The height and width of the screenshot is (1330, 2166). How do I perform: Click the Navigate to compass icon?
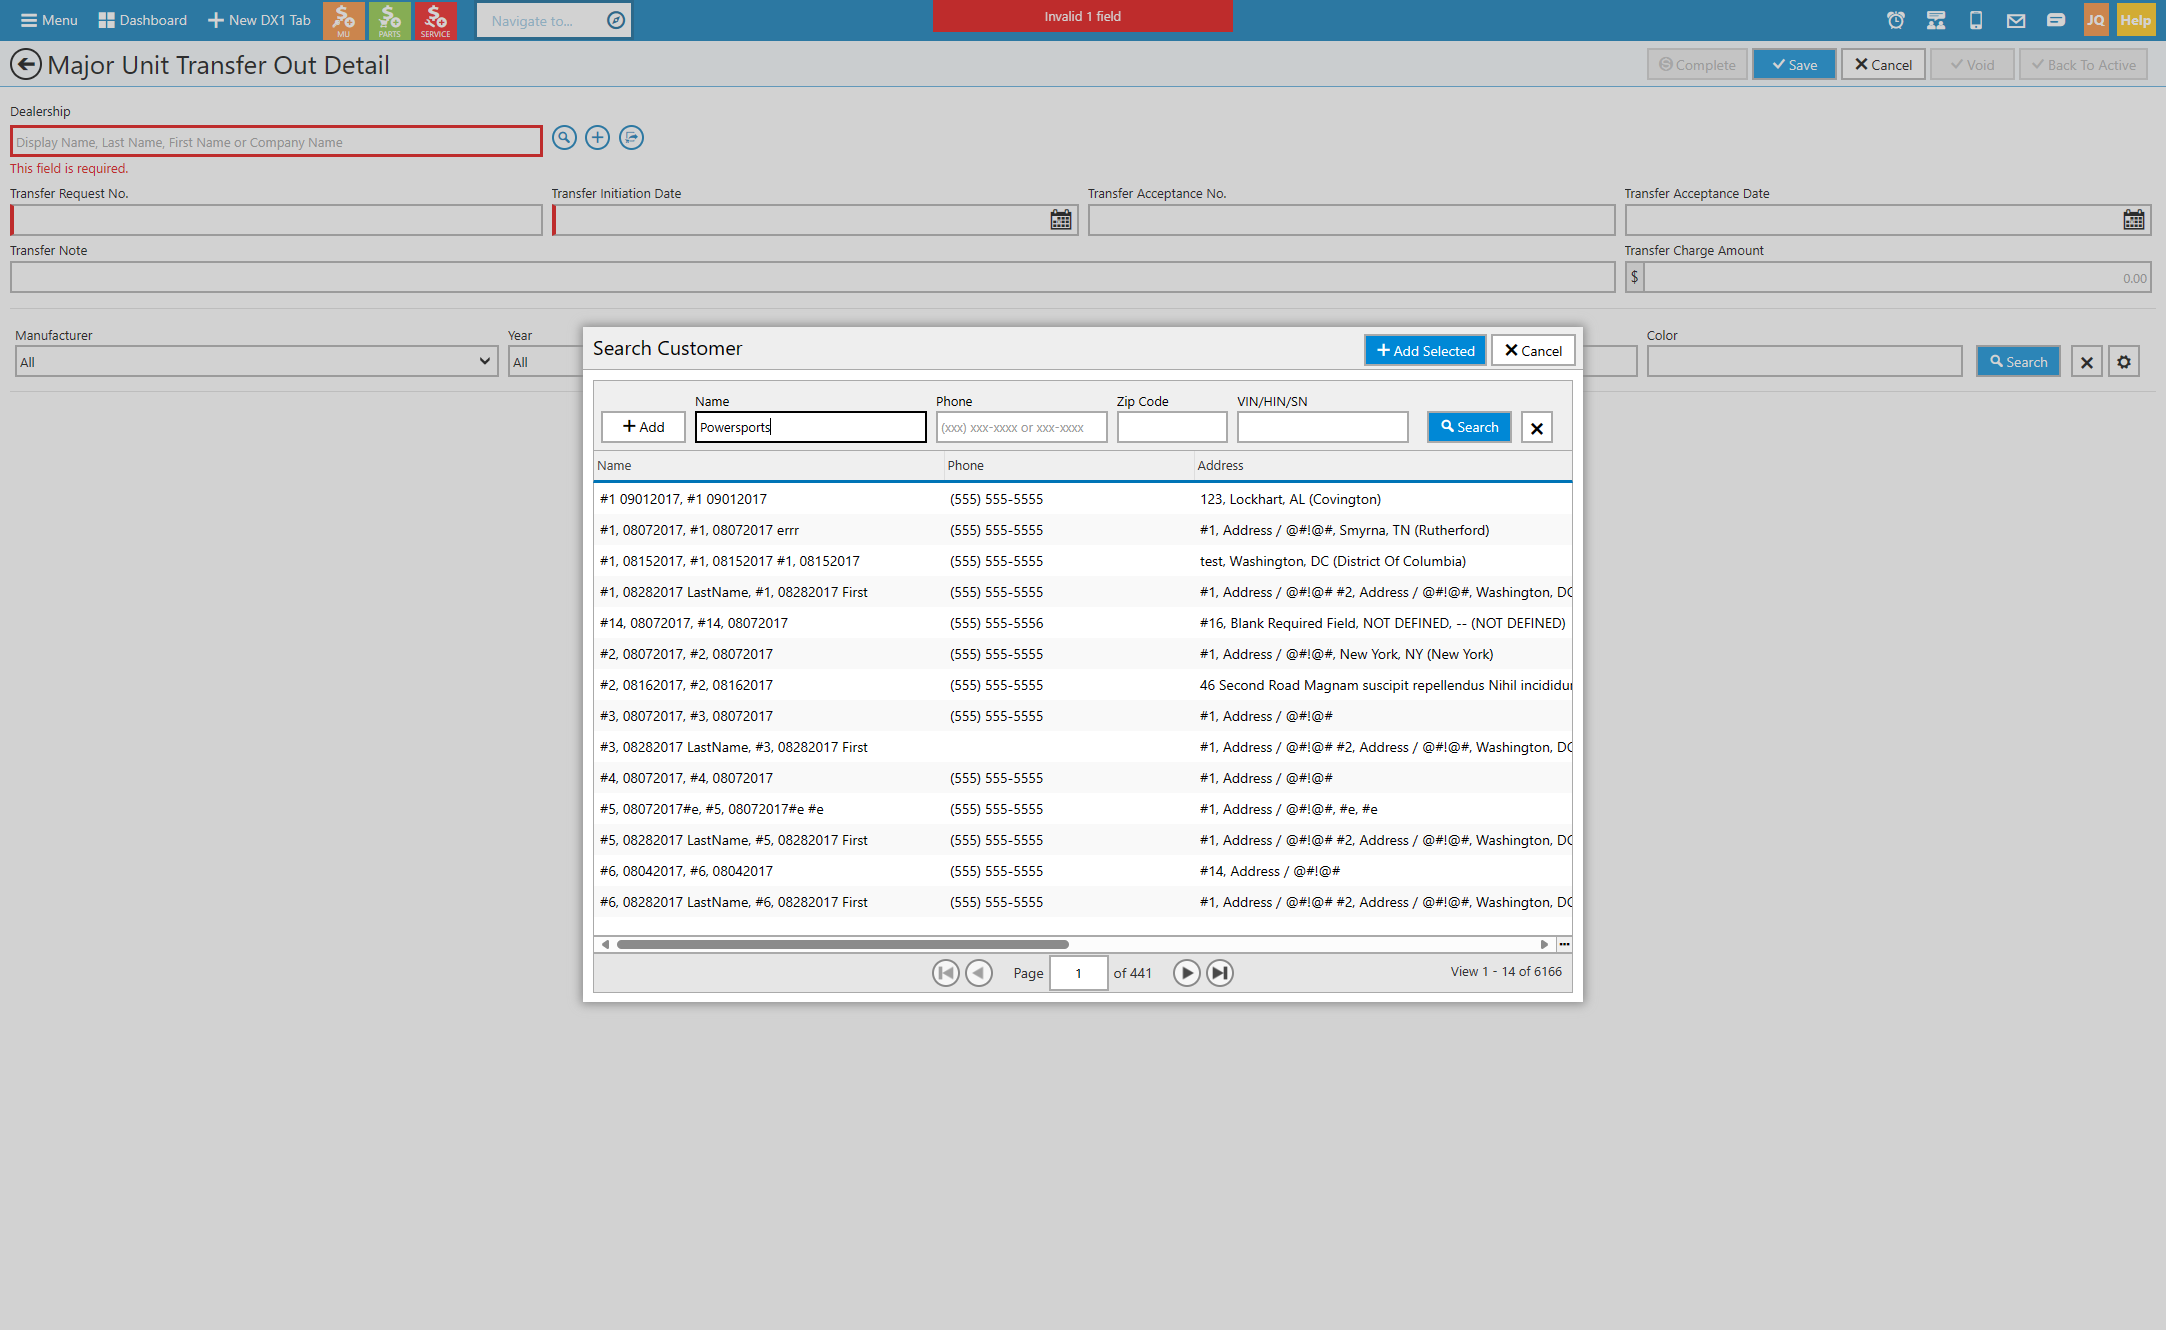click(616, 20)
